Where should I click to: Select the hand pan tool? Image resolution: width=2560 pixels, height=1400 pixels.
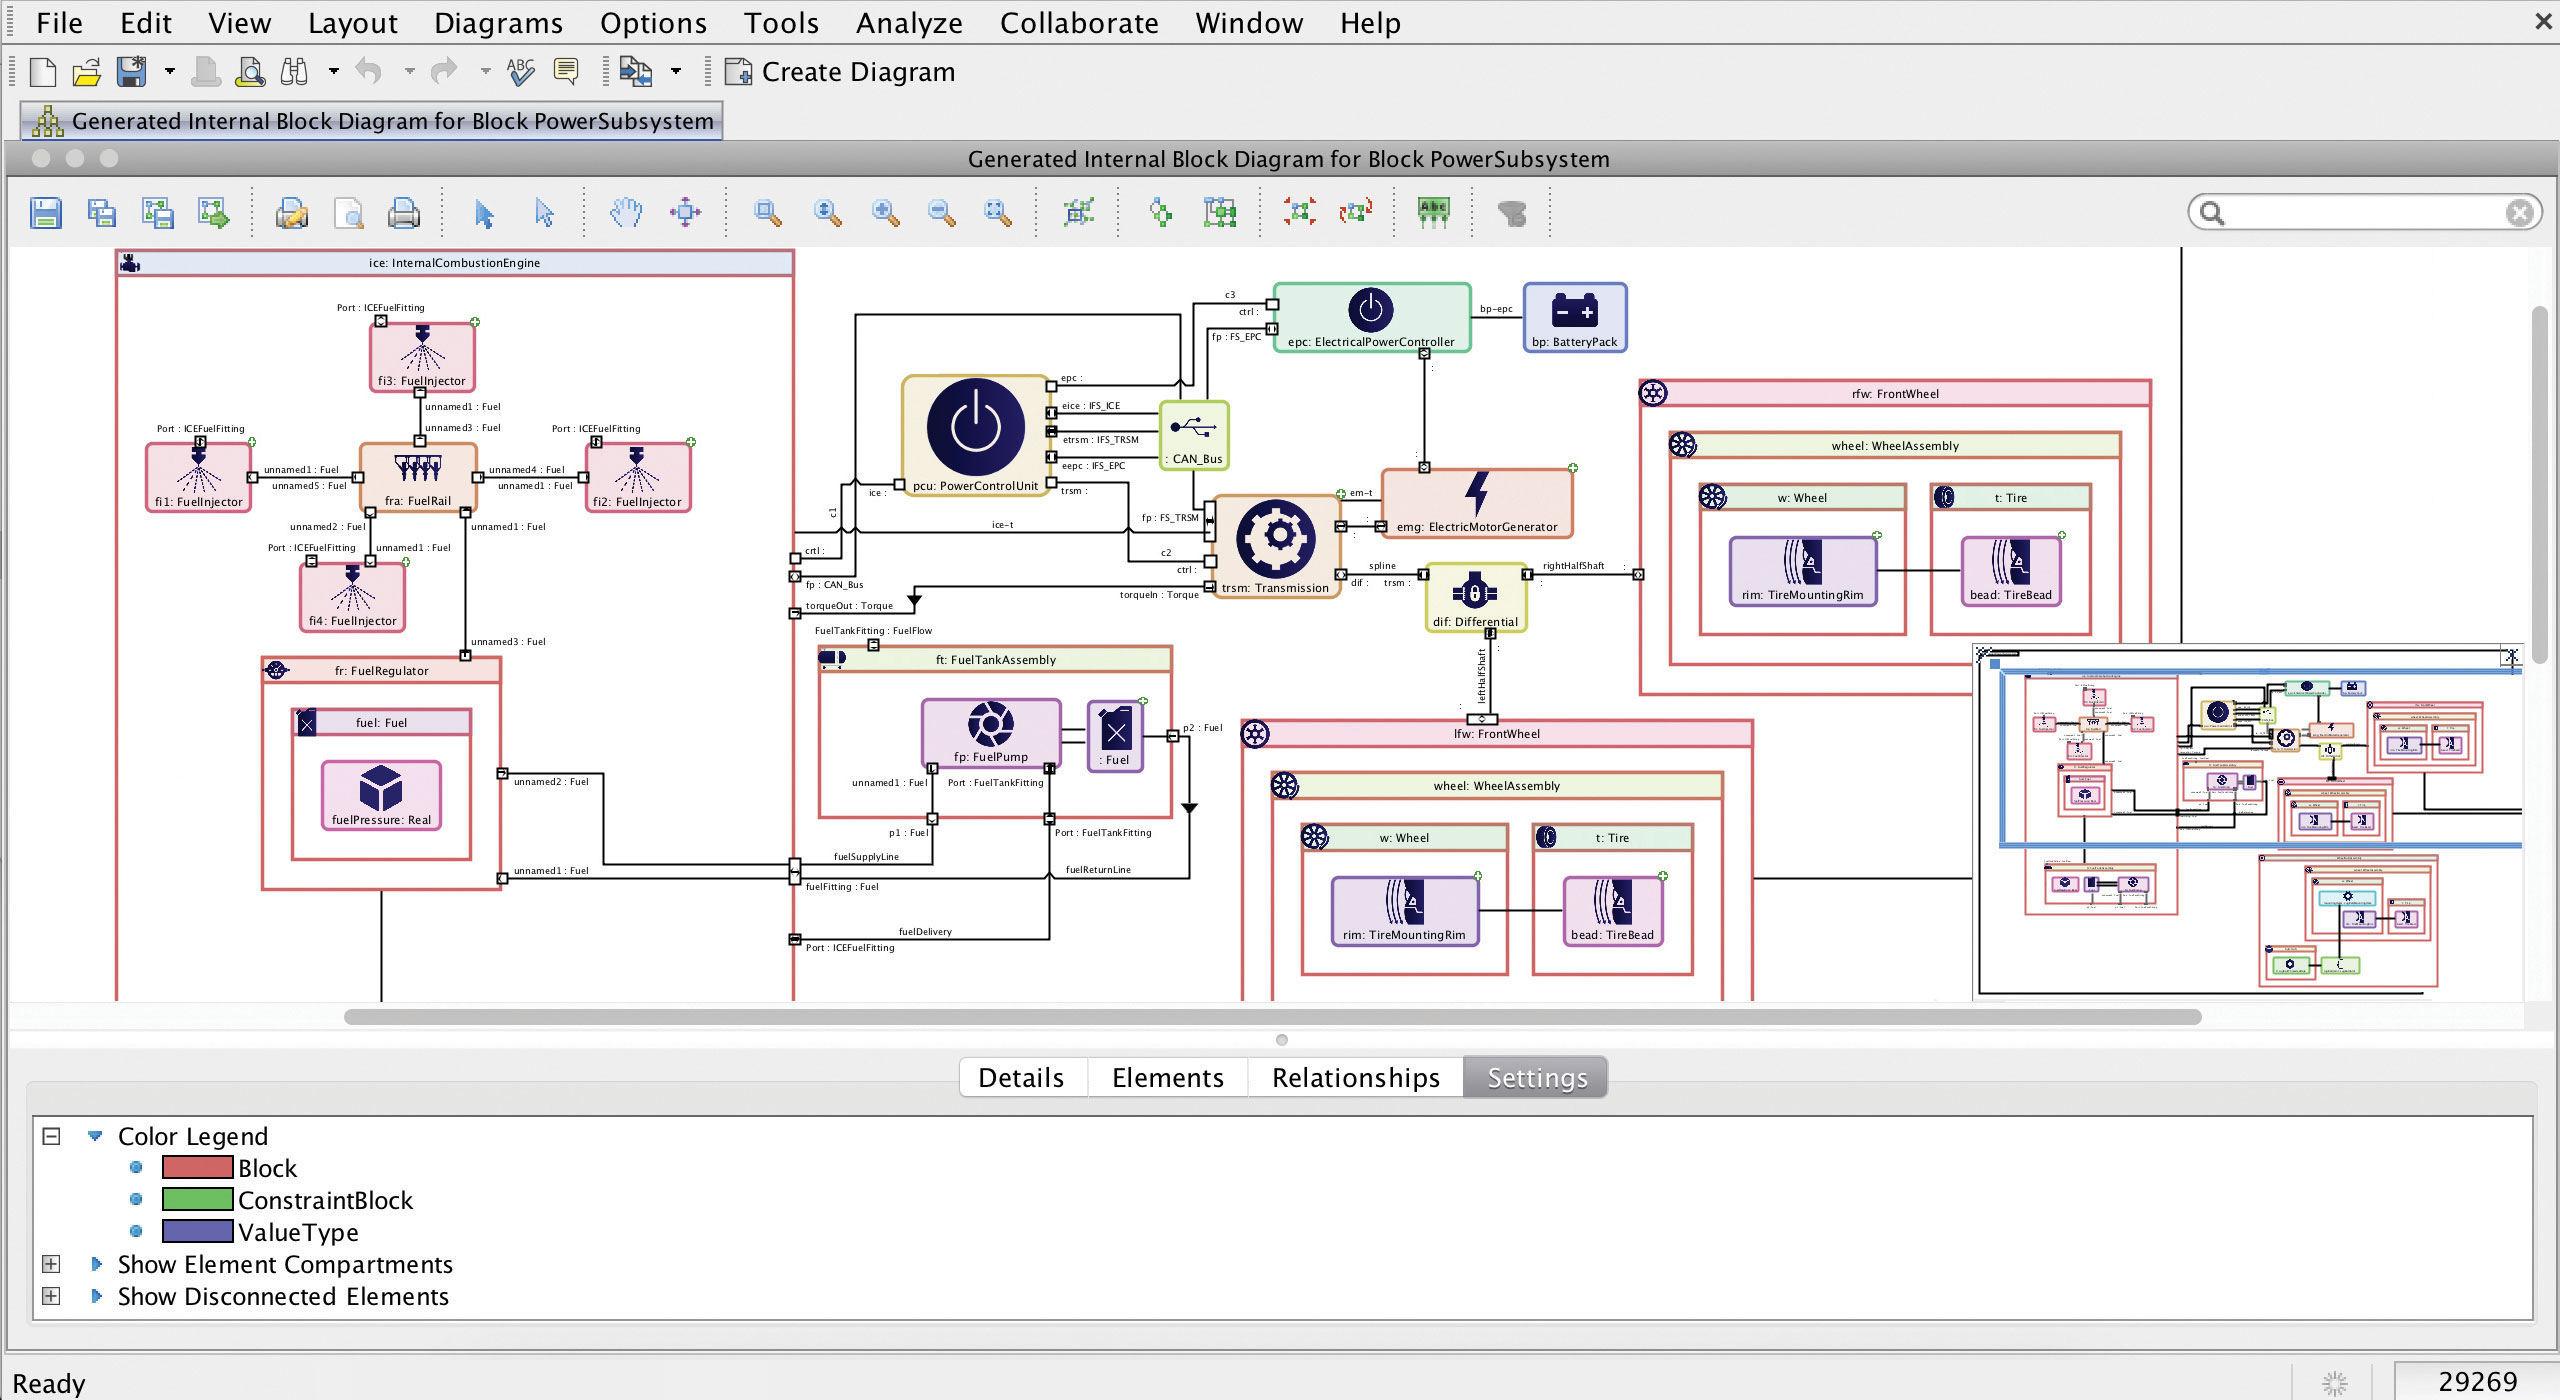coord(627,212)
